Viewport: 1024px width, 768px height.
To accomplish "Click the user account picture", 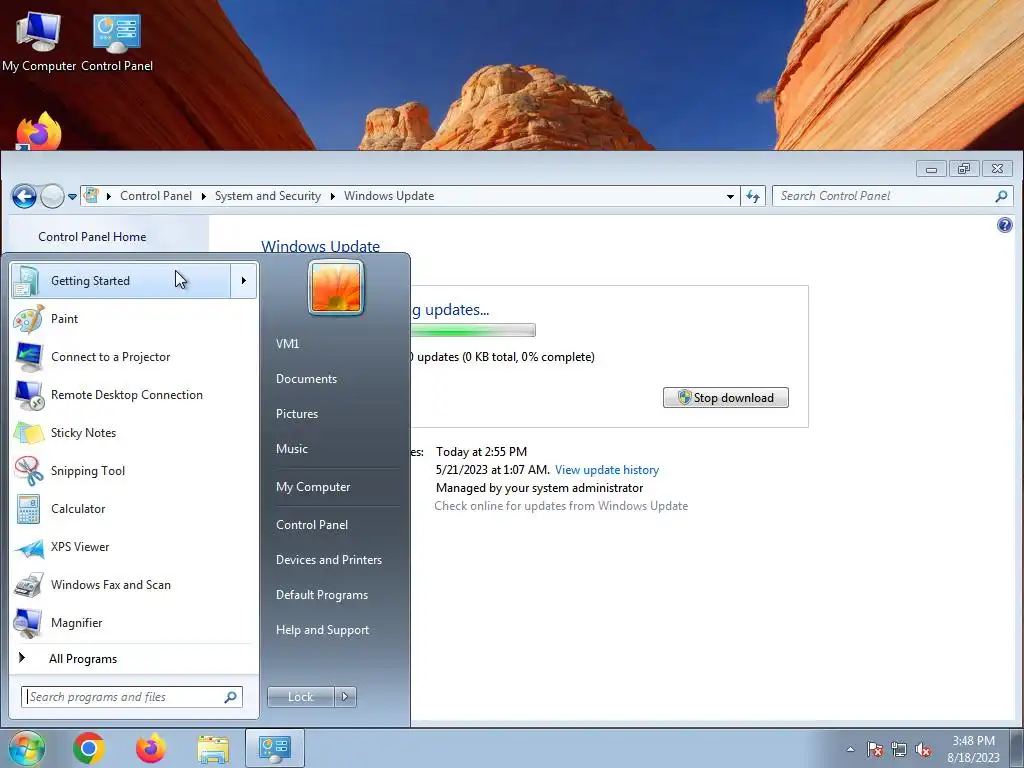I will pos(336,287).
